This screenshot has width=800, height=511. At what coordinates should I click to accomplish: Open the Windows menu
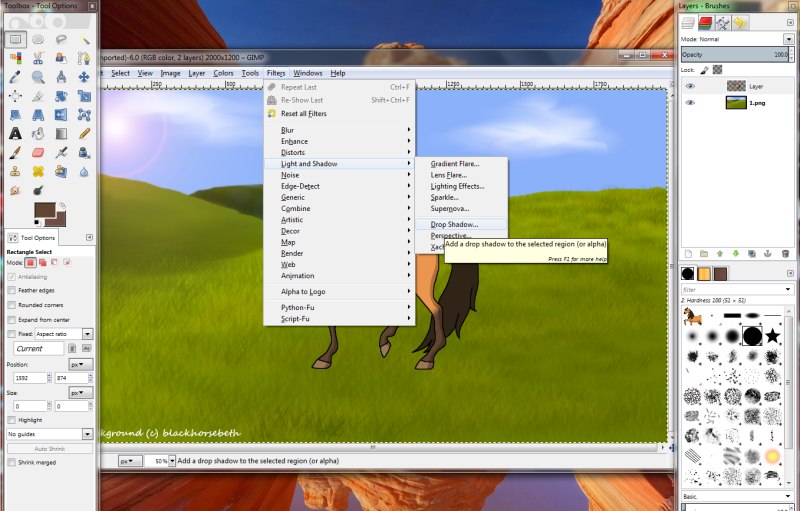[x=308, y=73]
